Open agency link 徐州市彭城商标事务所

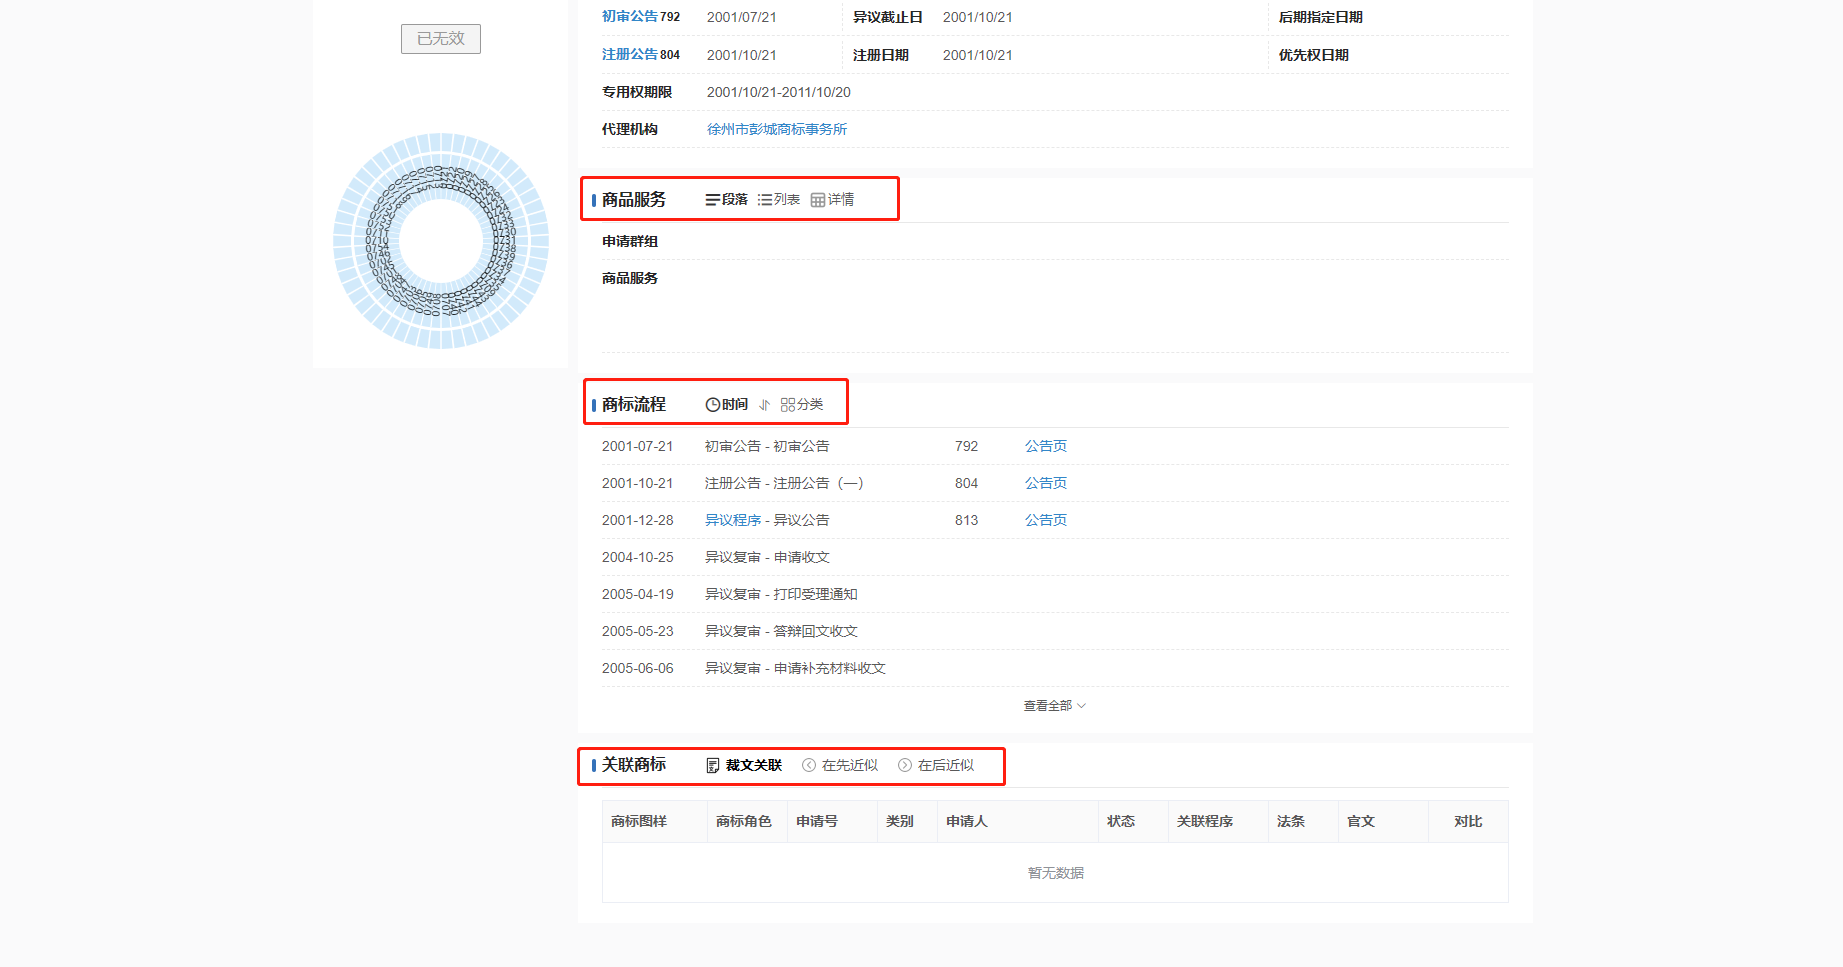coord(777,130)
